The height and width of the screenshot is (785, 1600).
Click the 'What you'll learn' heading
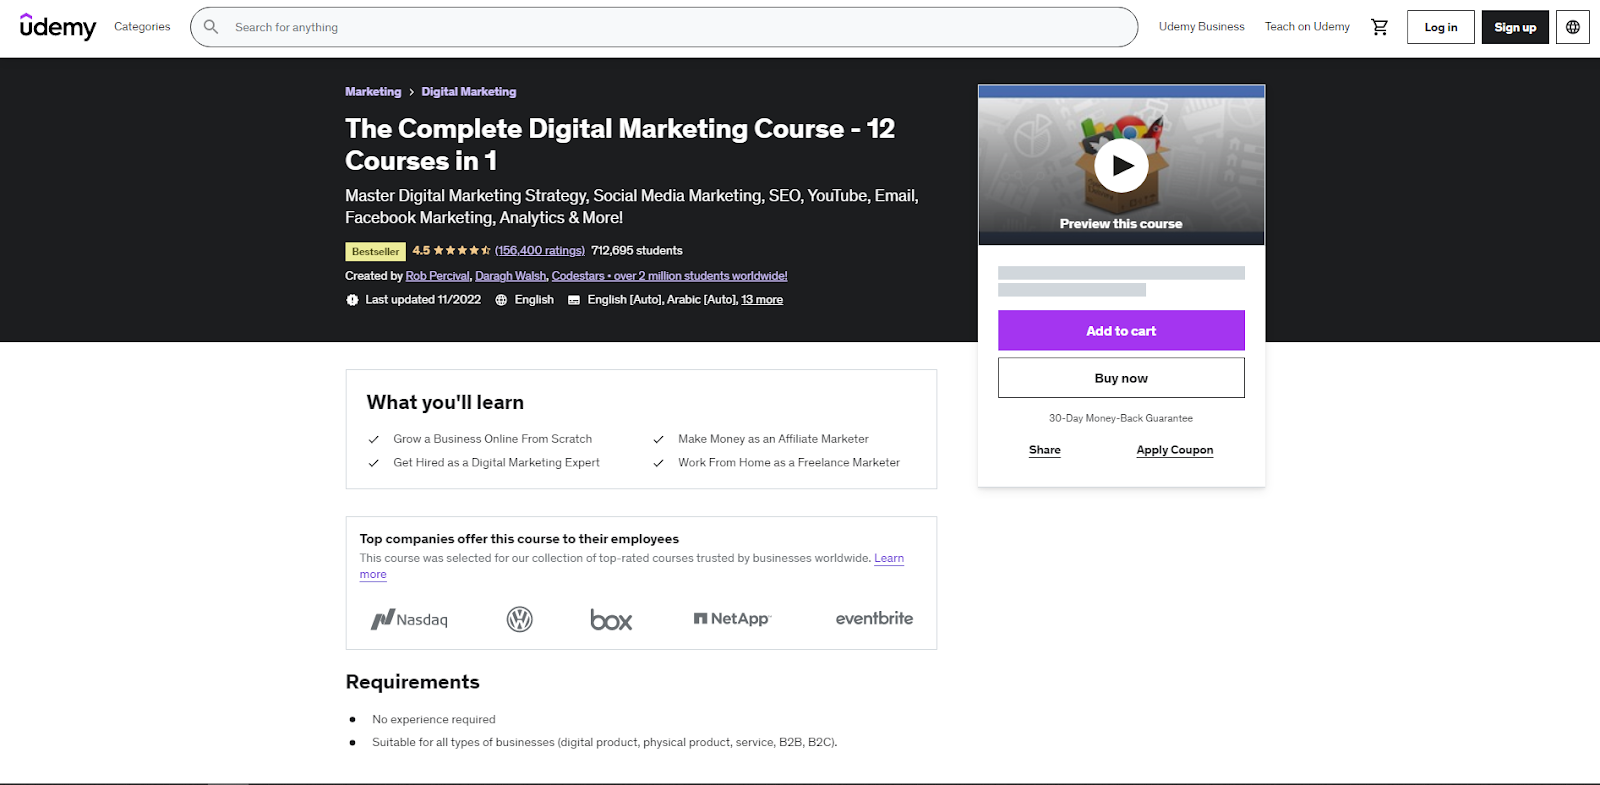point(445,402)
